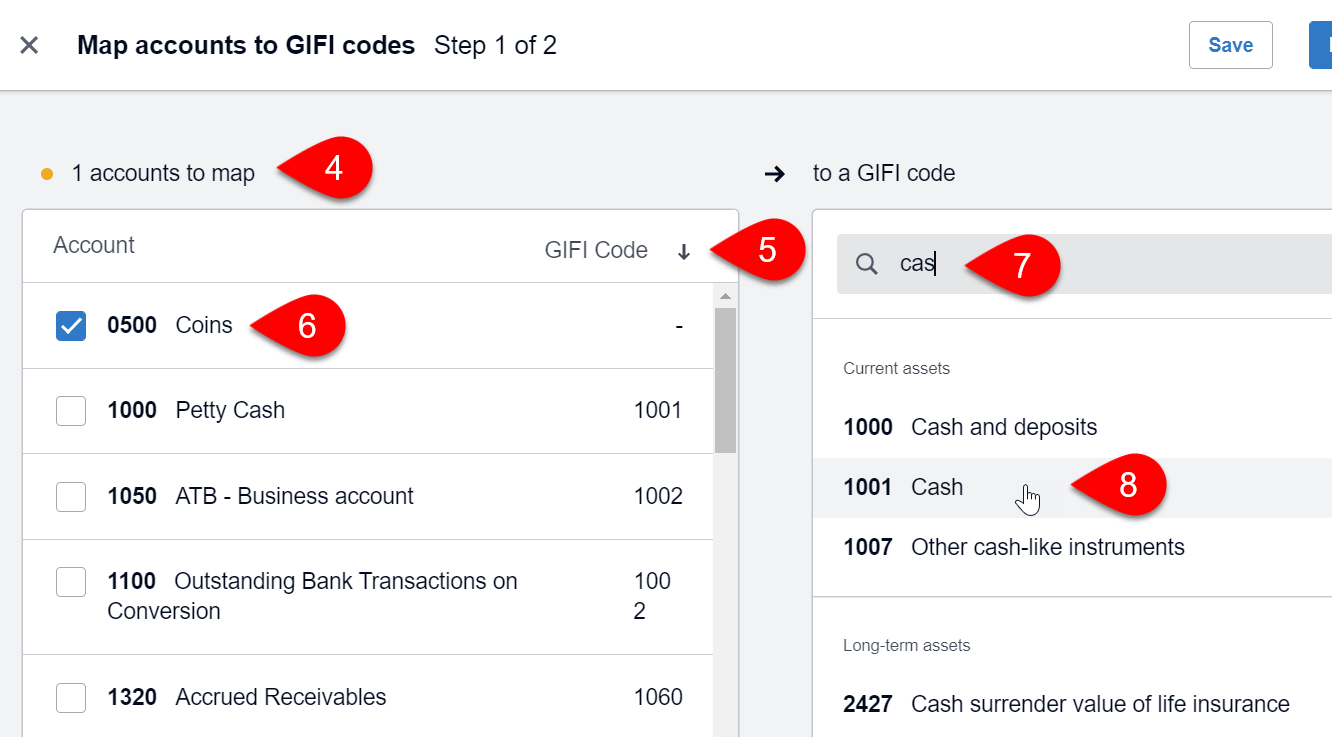
Task: Click the GIFI Code column header
Action: pos(596,250)
